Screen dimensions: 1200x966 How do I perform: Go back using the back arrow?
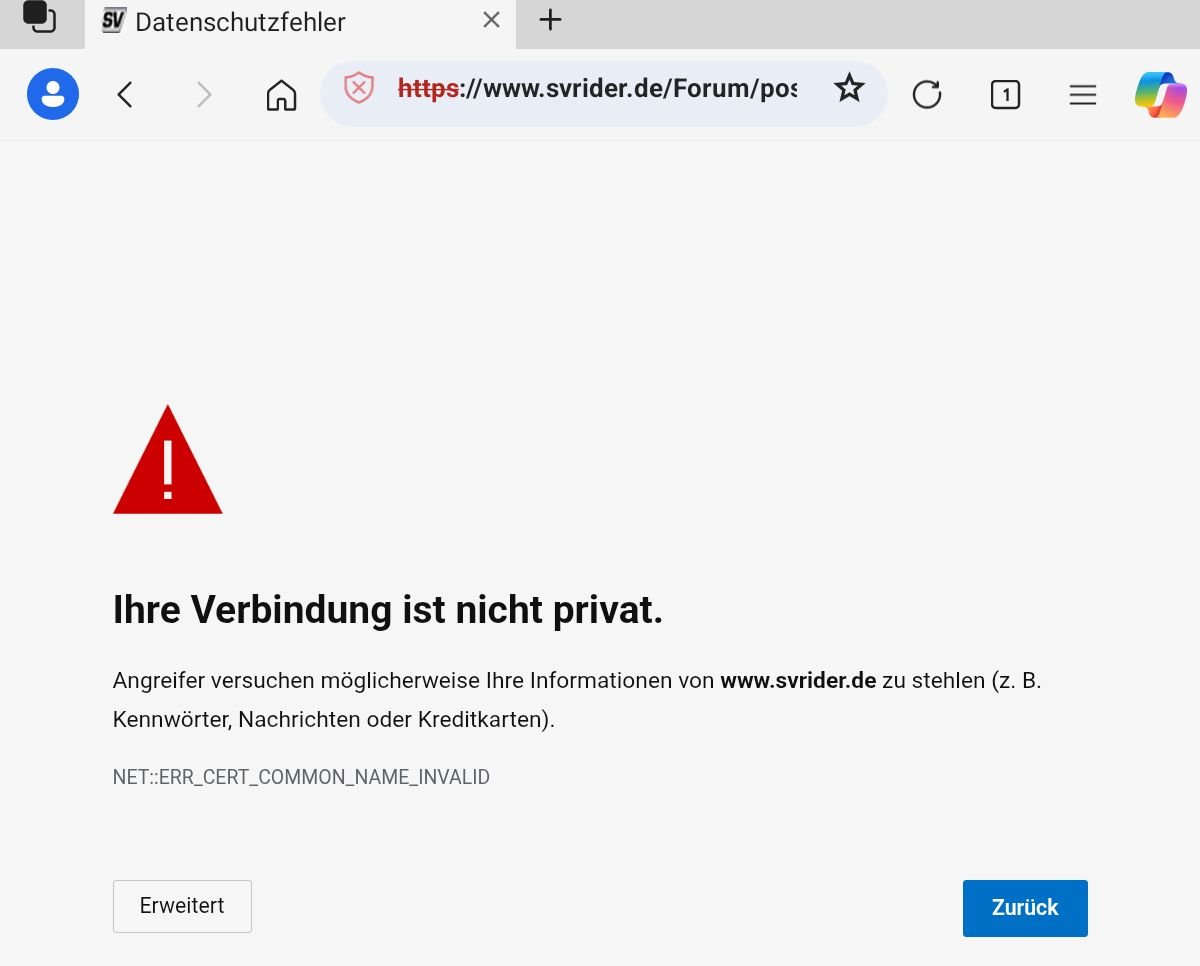point(125,95)
